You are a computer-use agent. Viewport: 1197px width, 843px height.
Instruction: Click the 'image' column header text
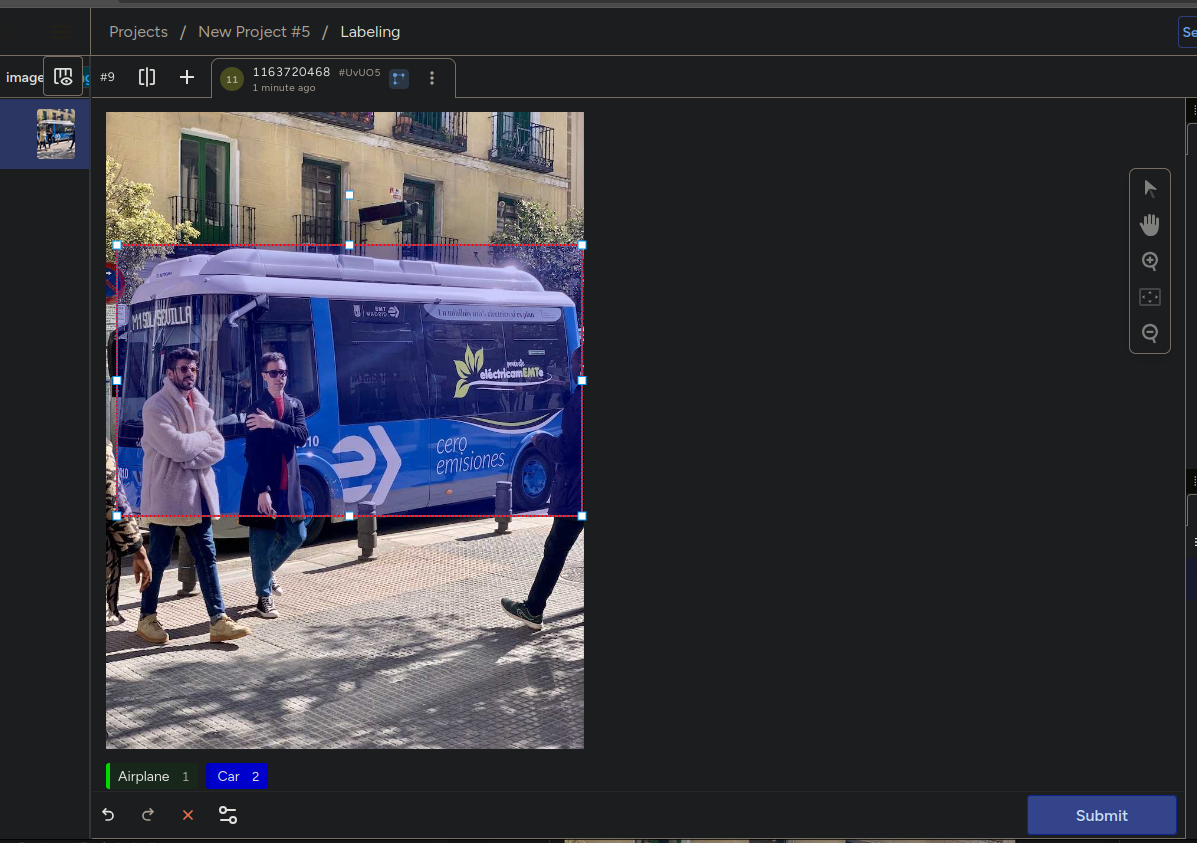point(24,77)
